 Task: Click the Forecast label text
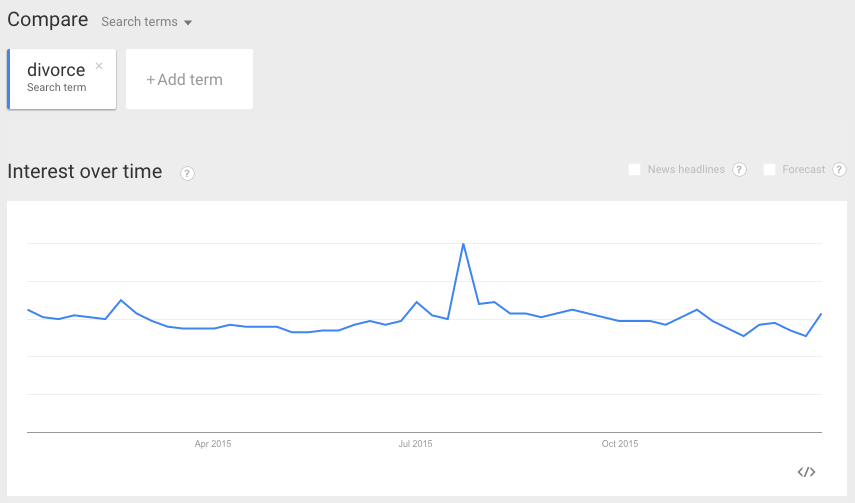click(804, 170)
